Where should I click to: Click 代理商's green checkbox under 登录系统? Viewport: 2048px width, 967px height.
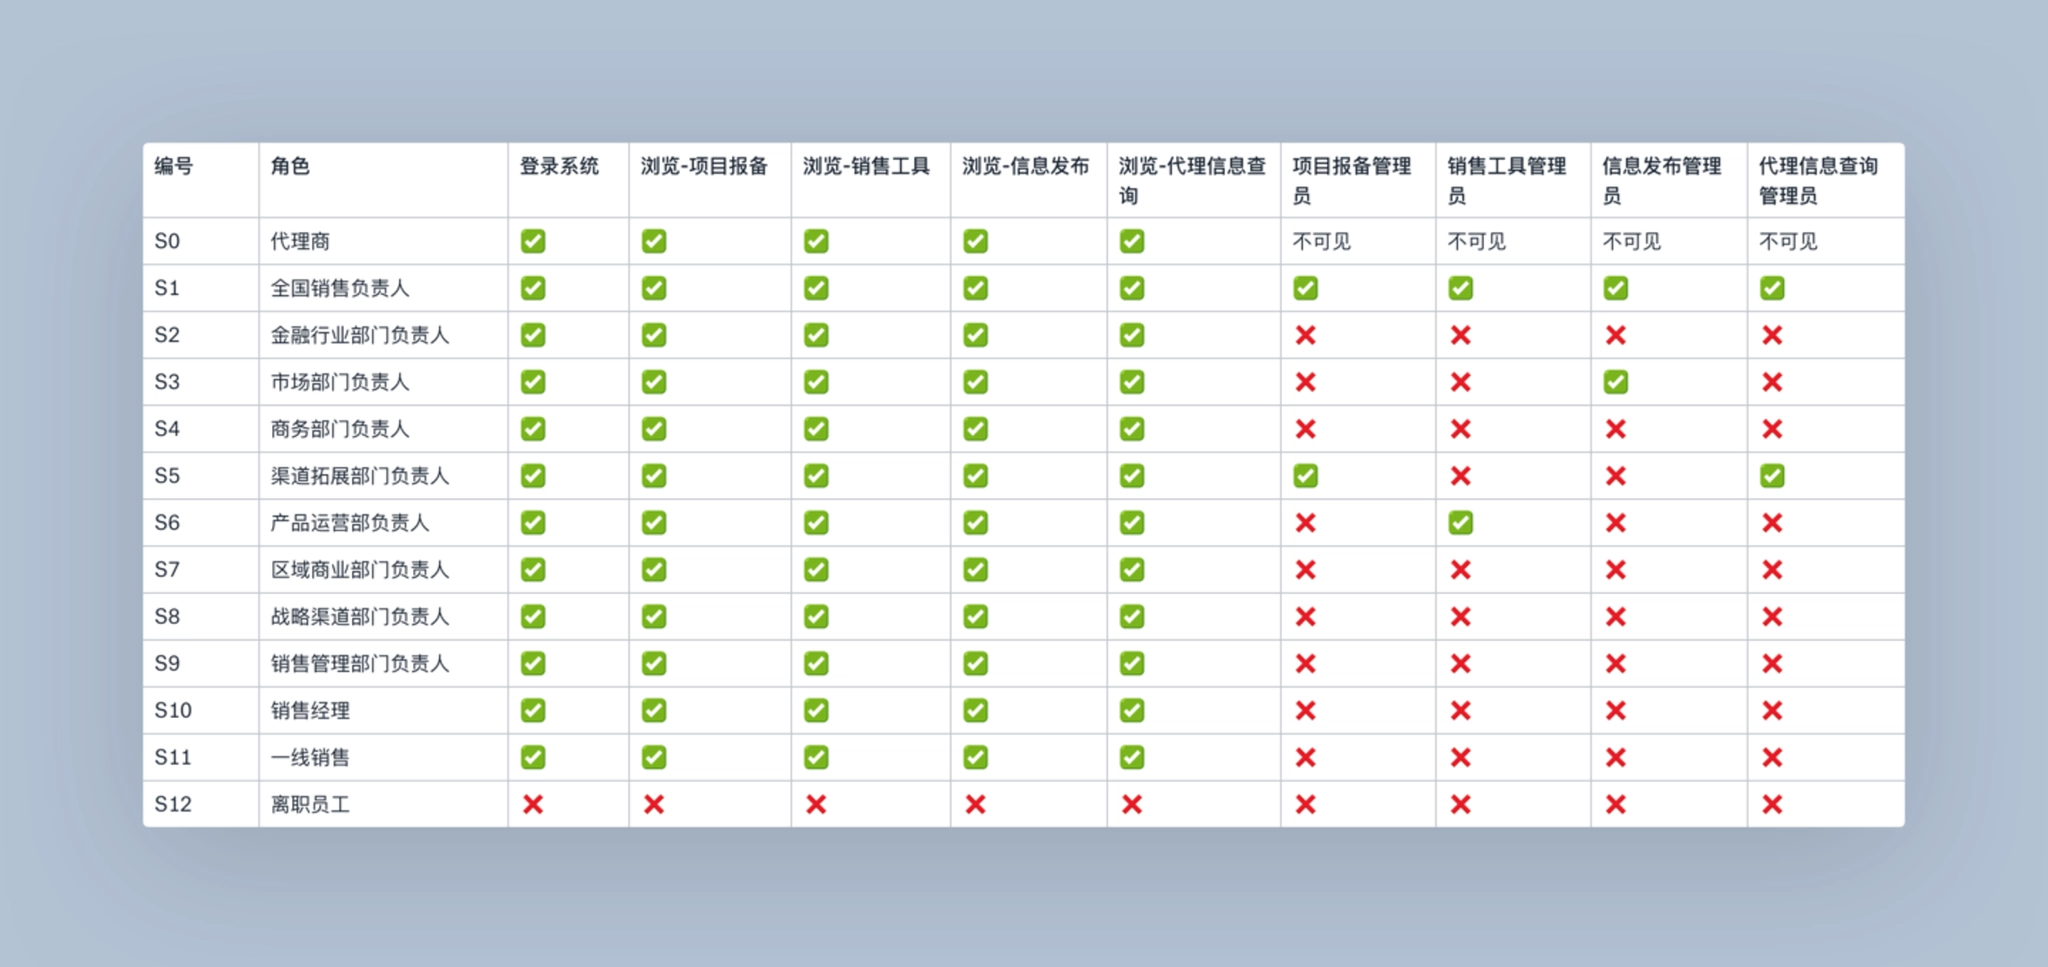(533, 241)
